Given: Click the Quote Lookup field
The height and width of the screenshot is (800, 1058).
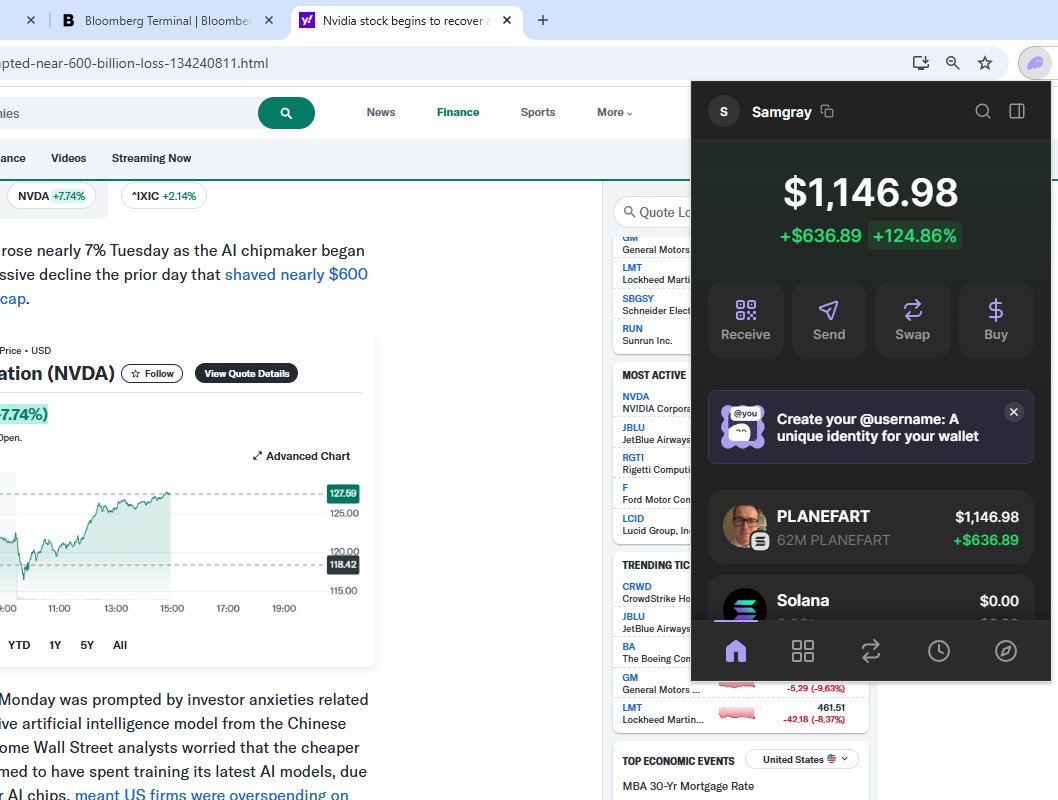Looking at the screenshot, I should tap(653, 212).
